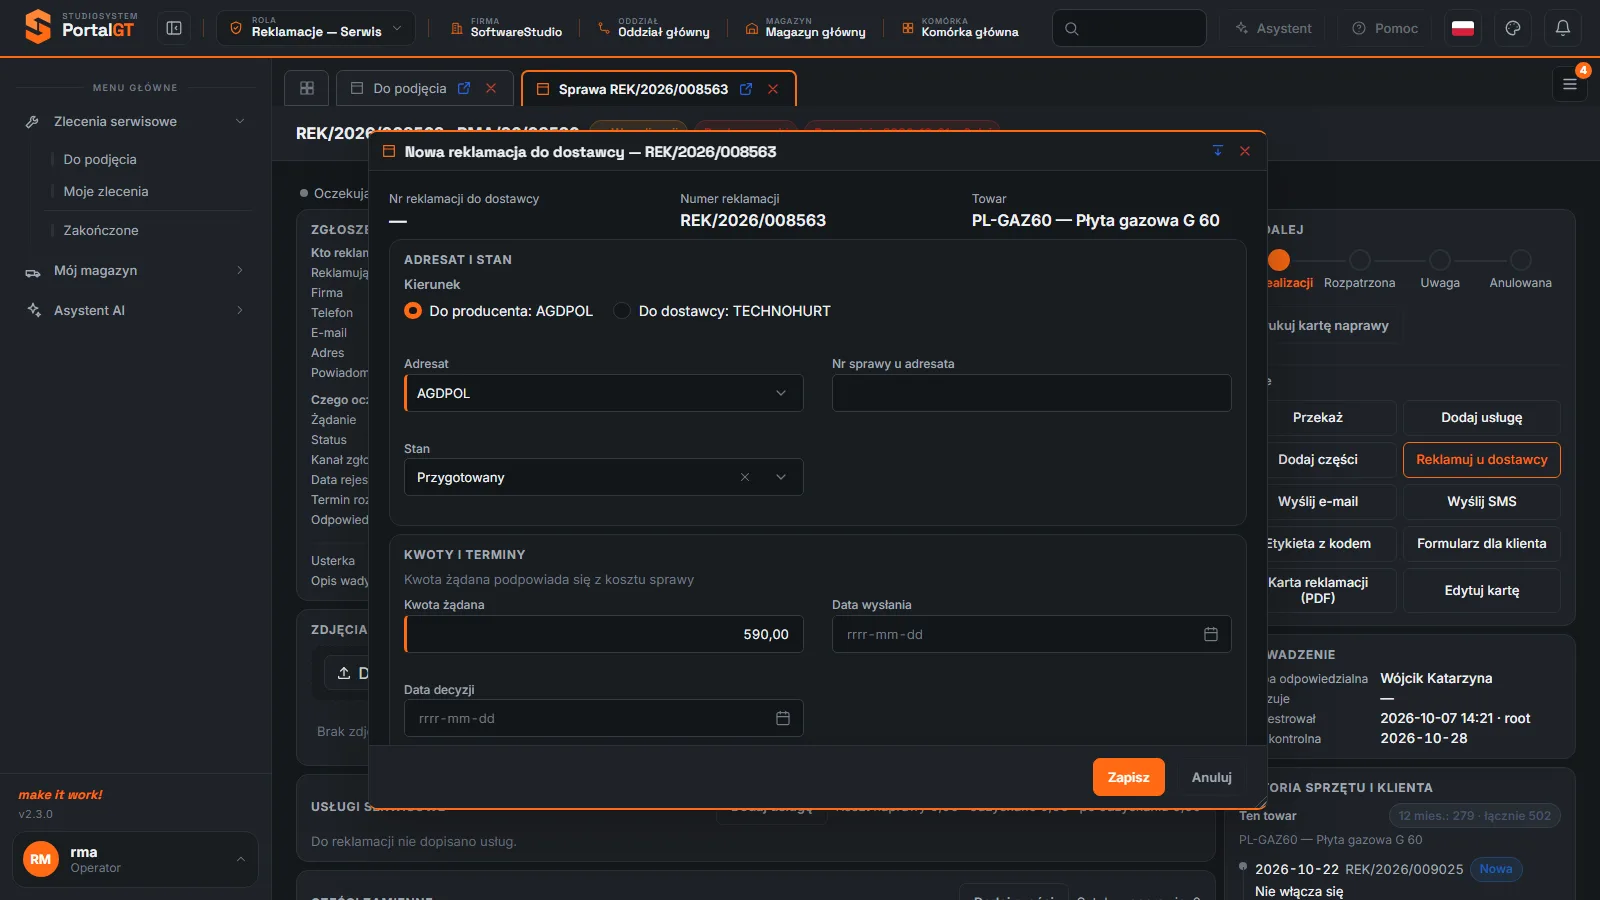Image resolution: width=1600 pixels, height=900 pixels.
Task: Click the search magnifier icon
Action: [1072, 29]
